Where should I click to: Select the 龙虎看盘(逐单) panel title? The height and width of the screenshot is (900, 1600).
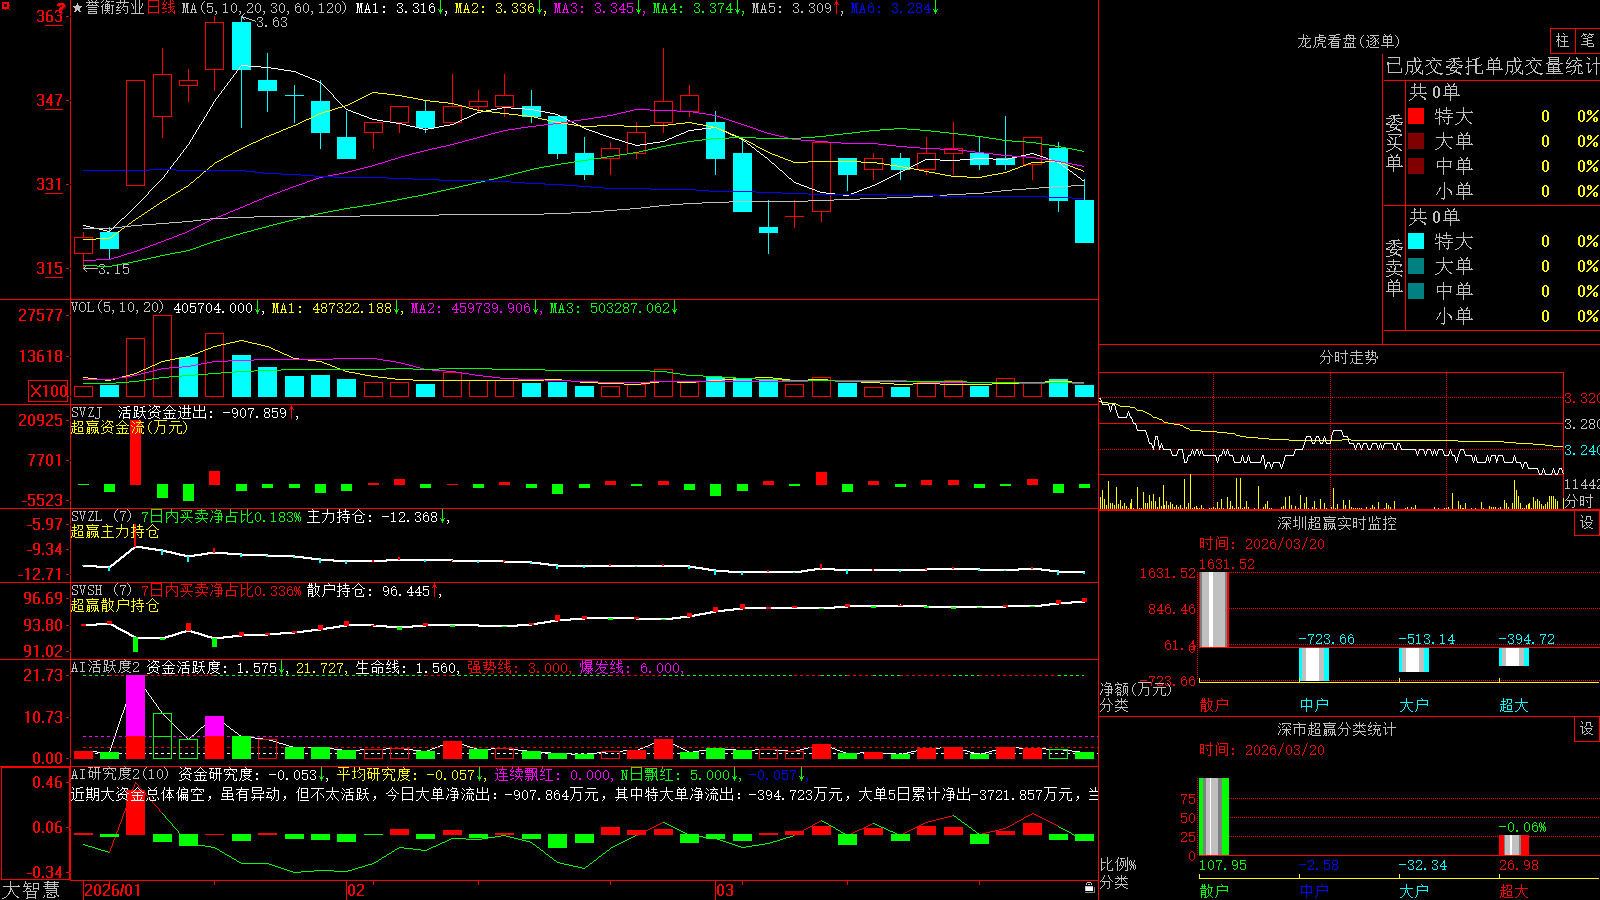[1348, 41]
